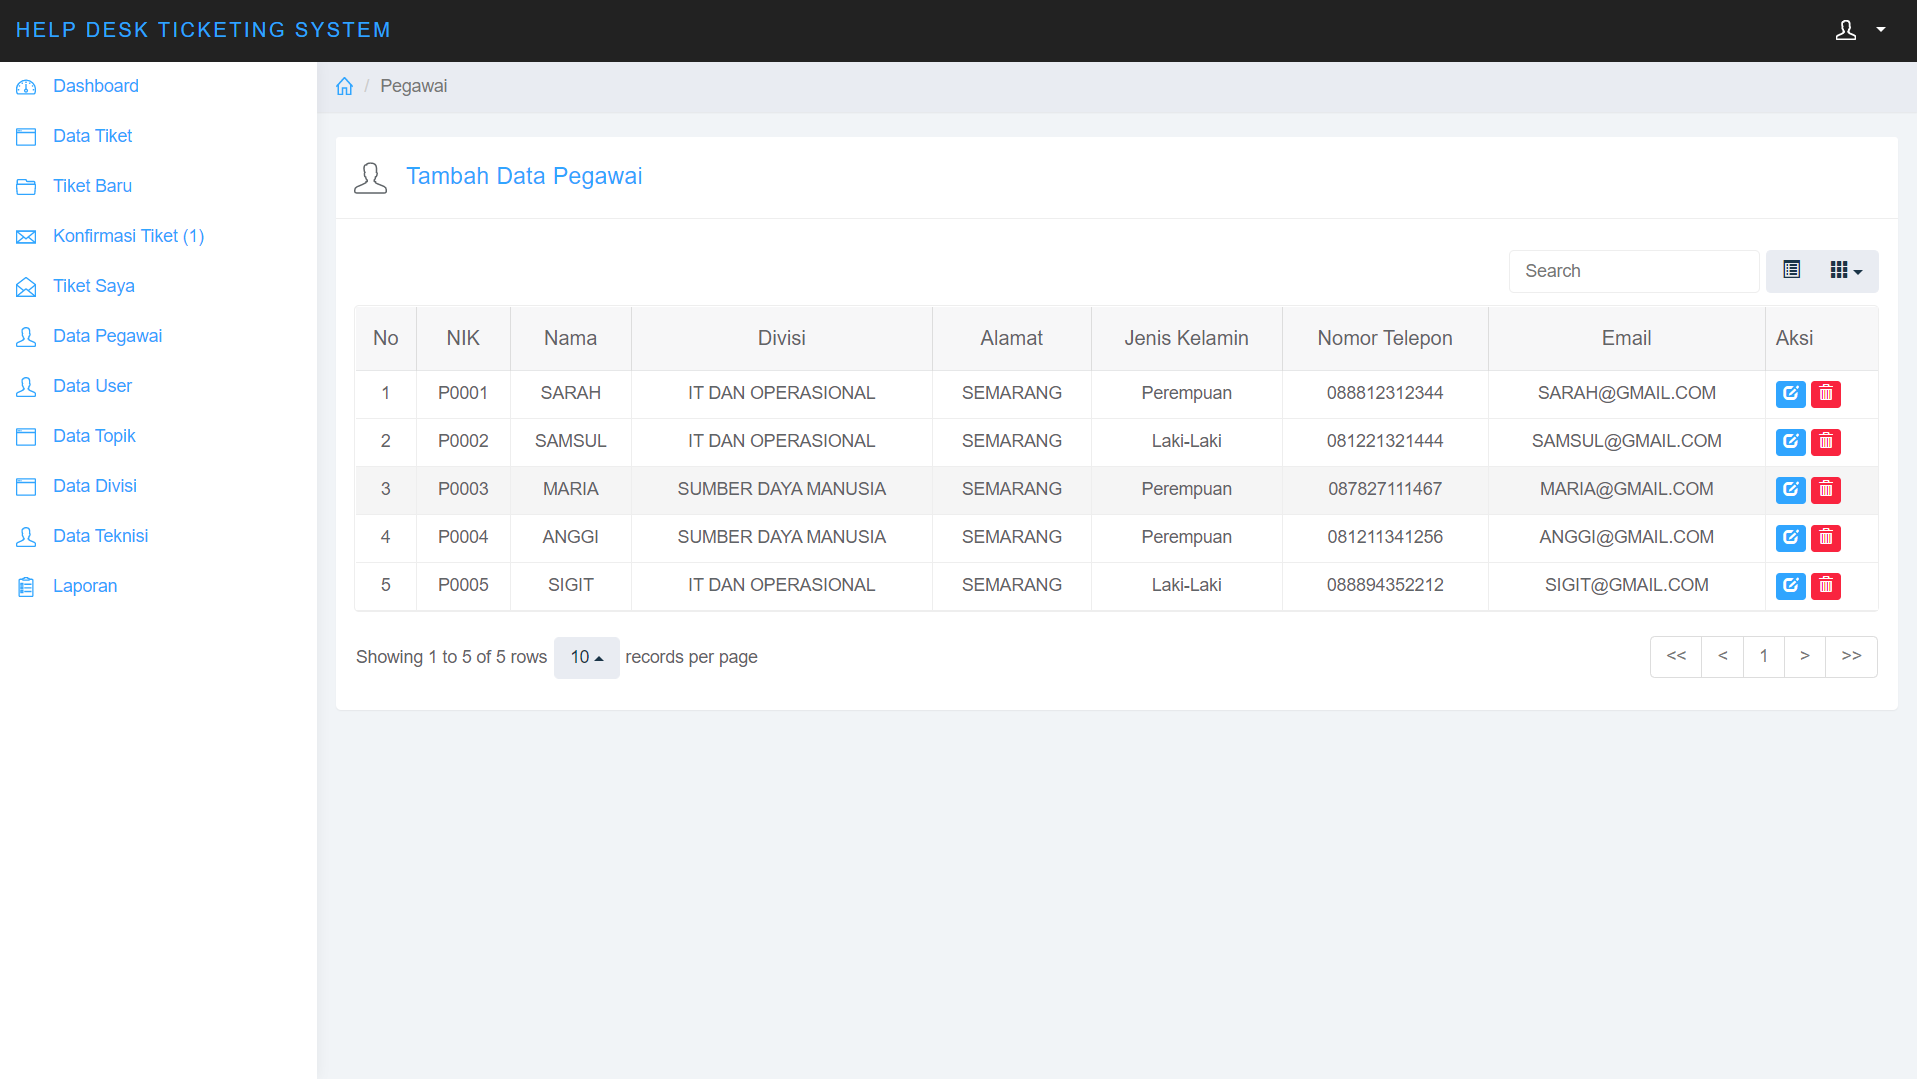Viewport: 1917px width, 1079px height.
Task: Click the edit icon for SIGIT's row
Action: (1790, 586)
